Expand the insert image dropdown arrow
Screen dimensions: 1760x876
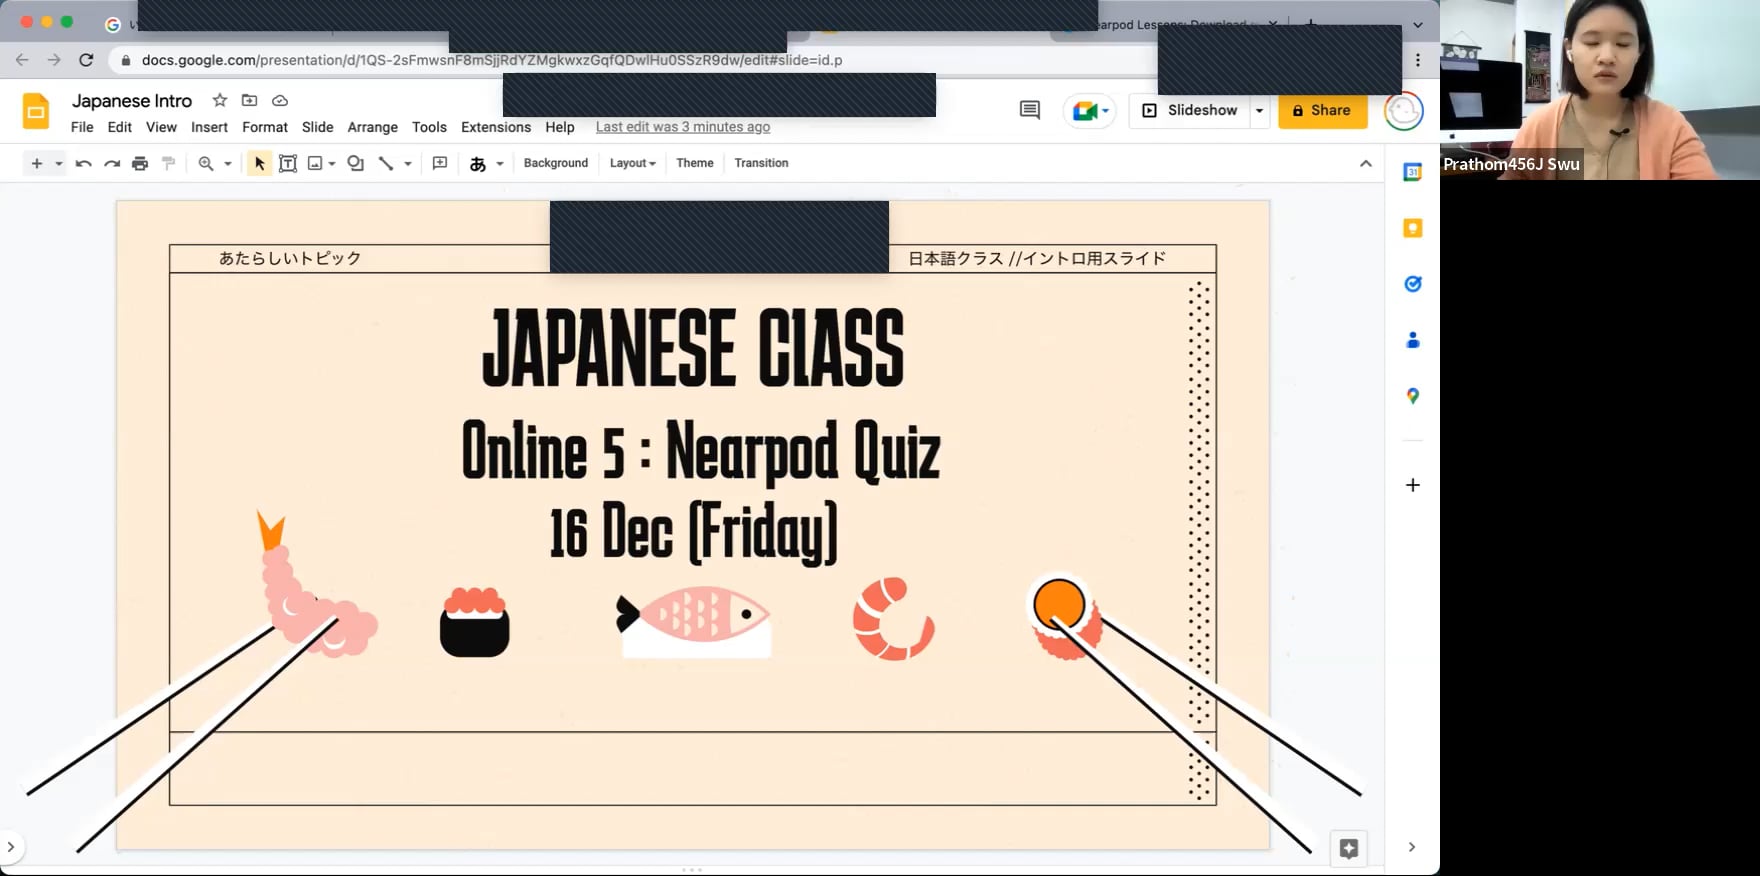click(x=332, y=163)
